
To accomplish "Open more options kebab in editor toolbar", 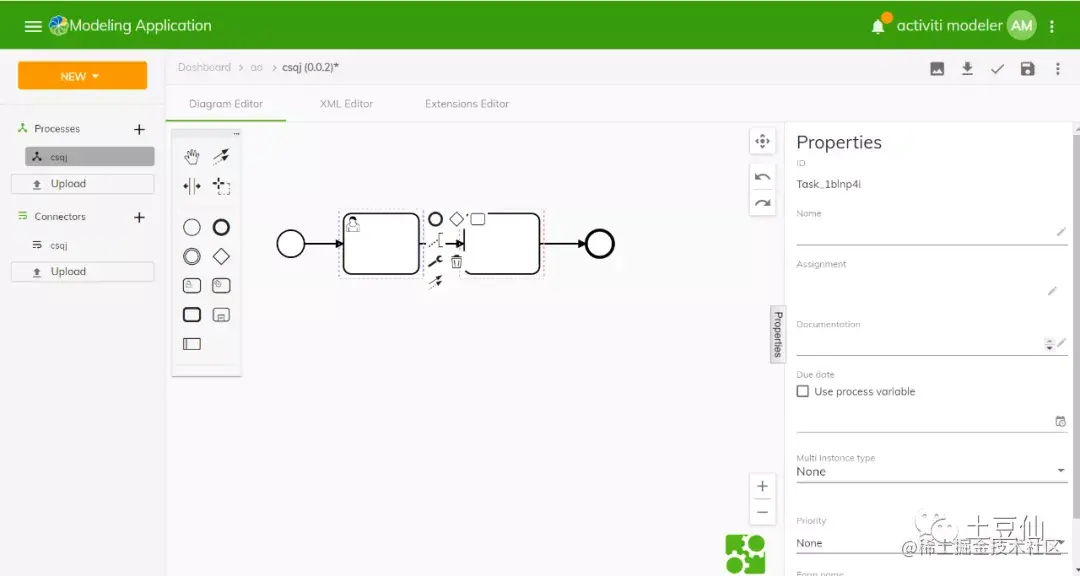I will (x=1058, y=69).
